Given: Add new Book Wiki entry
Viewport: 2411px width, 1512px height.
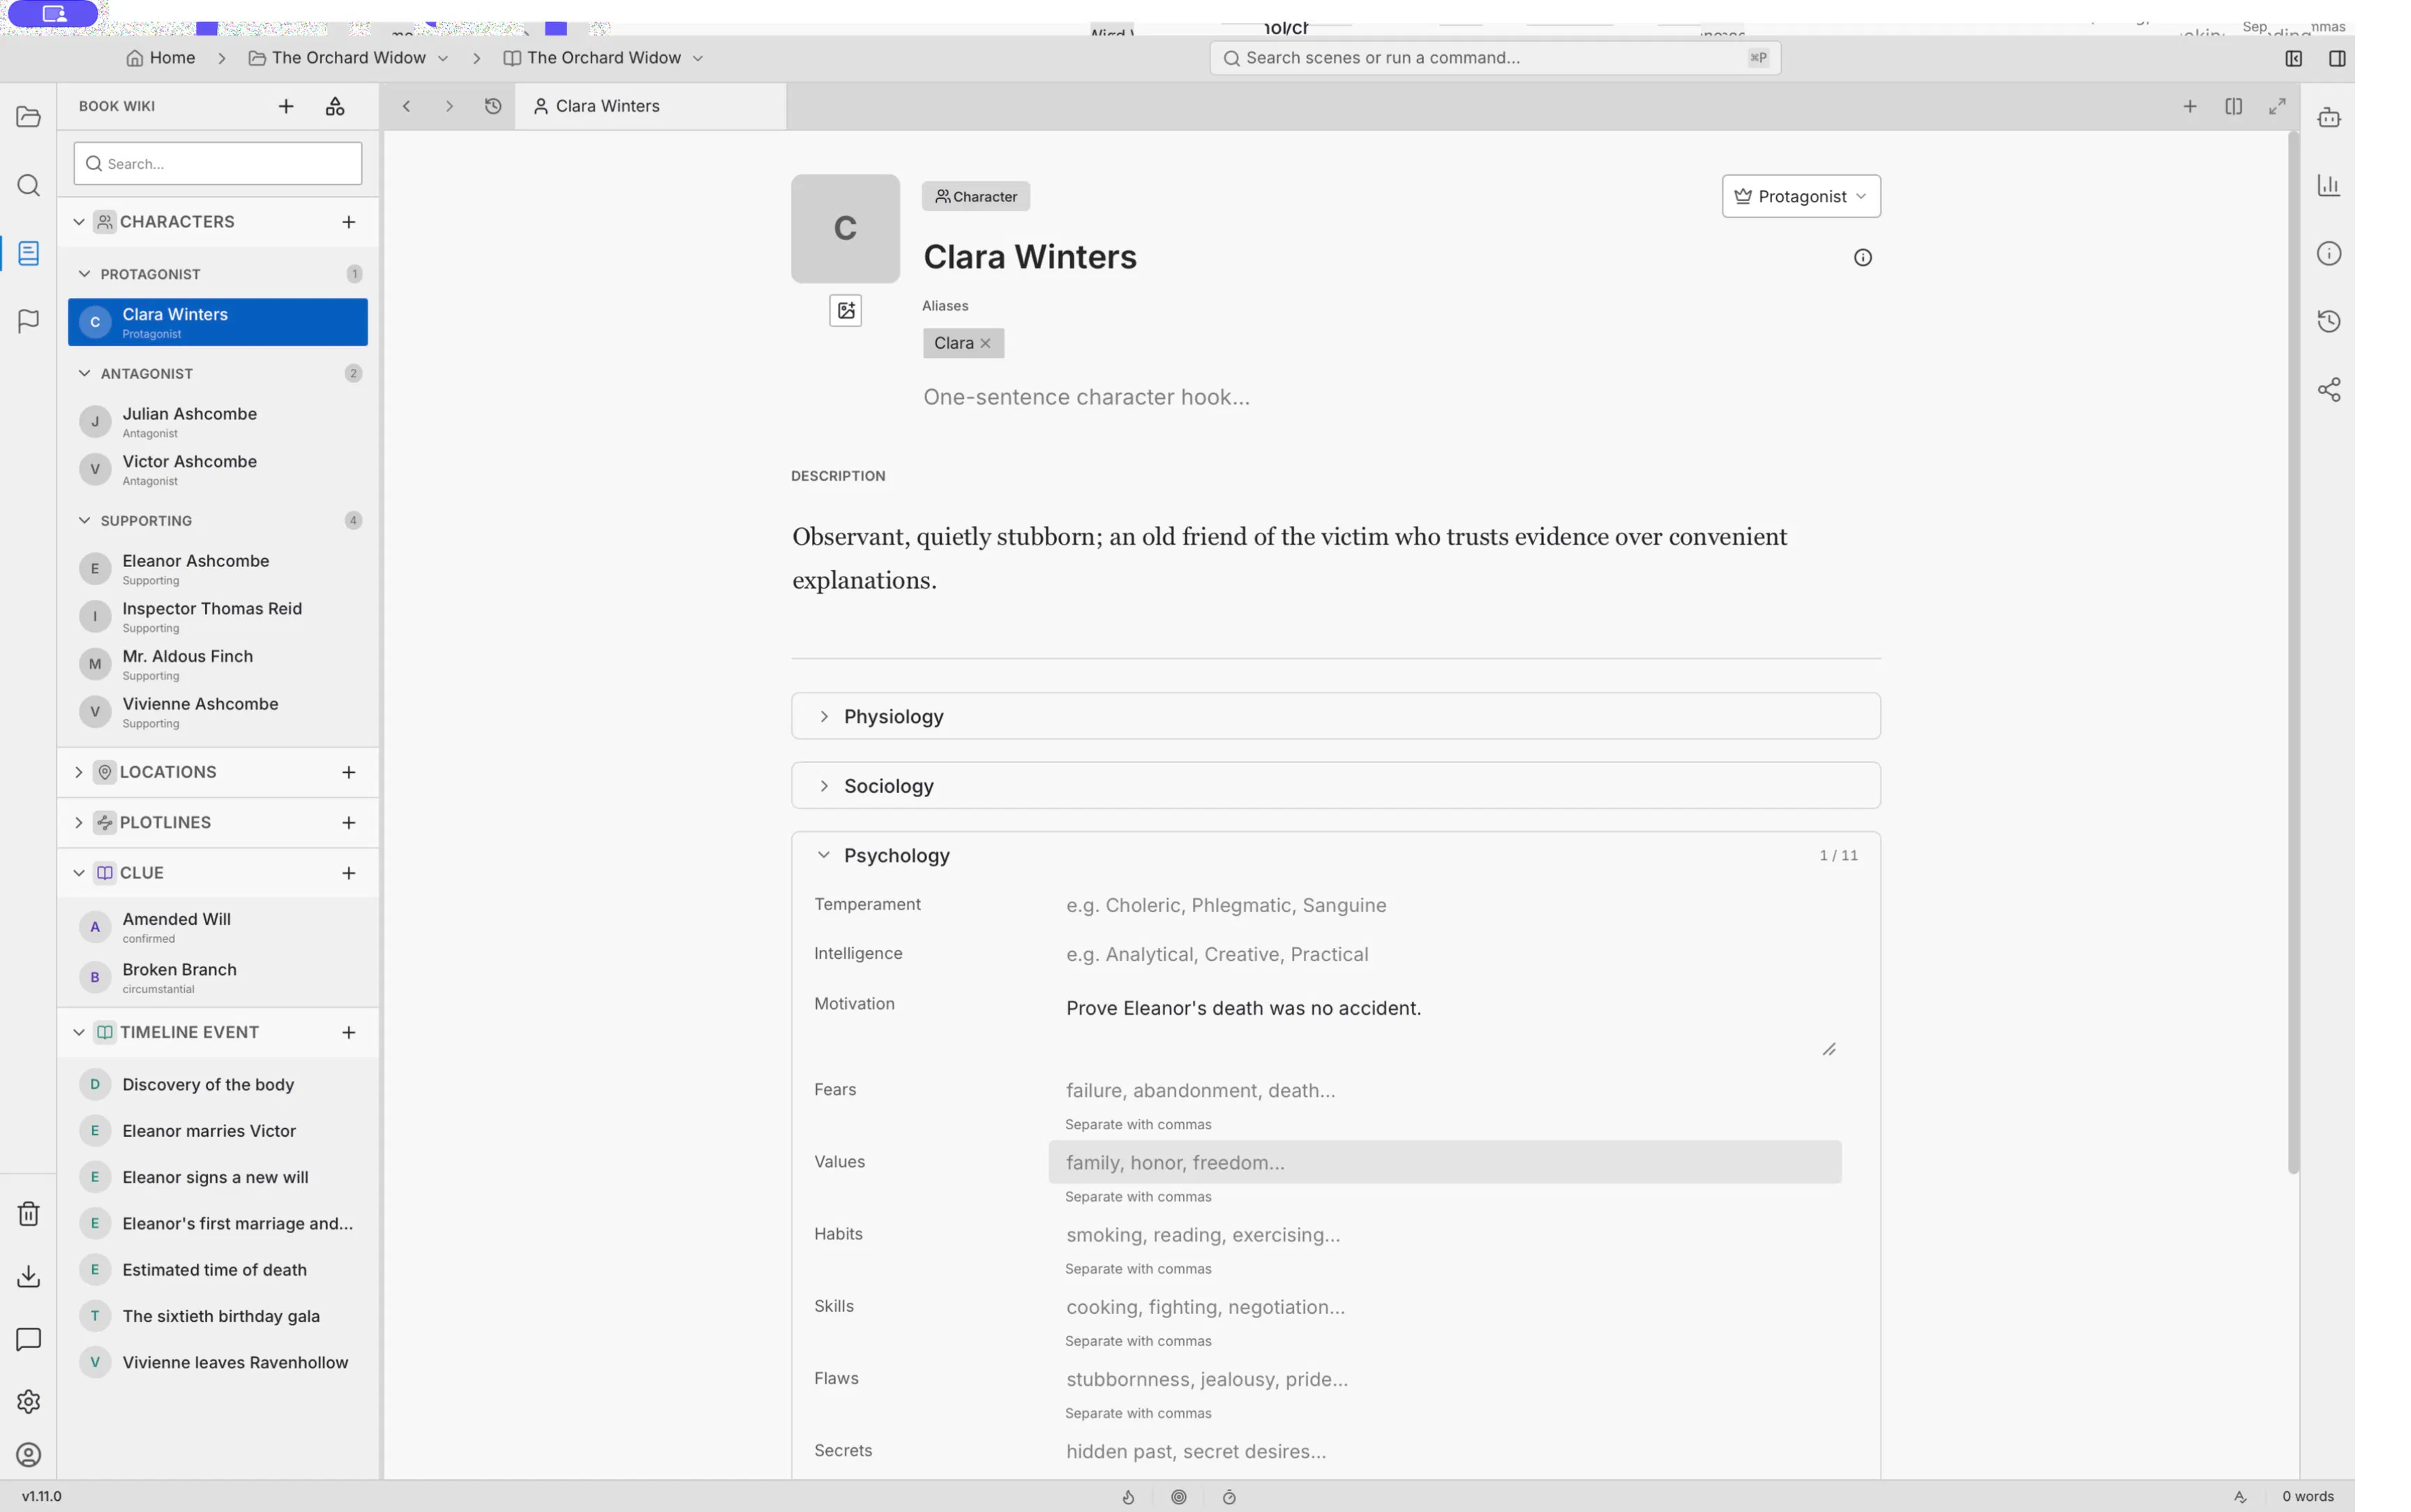Looking at the screenshot, I should 286,106.
